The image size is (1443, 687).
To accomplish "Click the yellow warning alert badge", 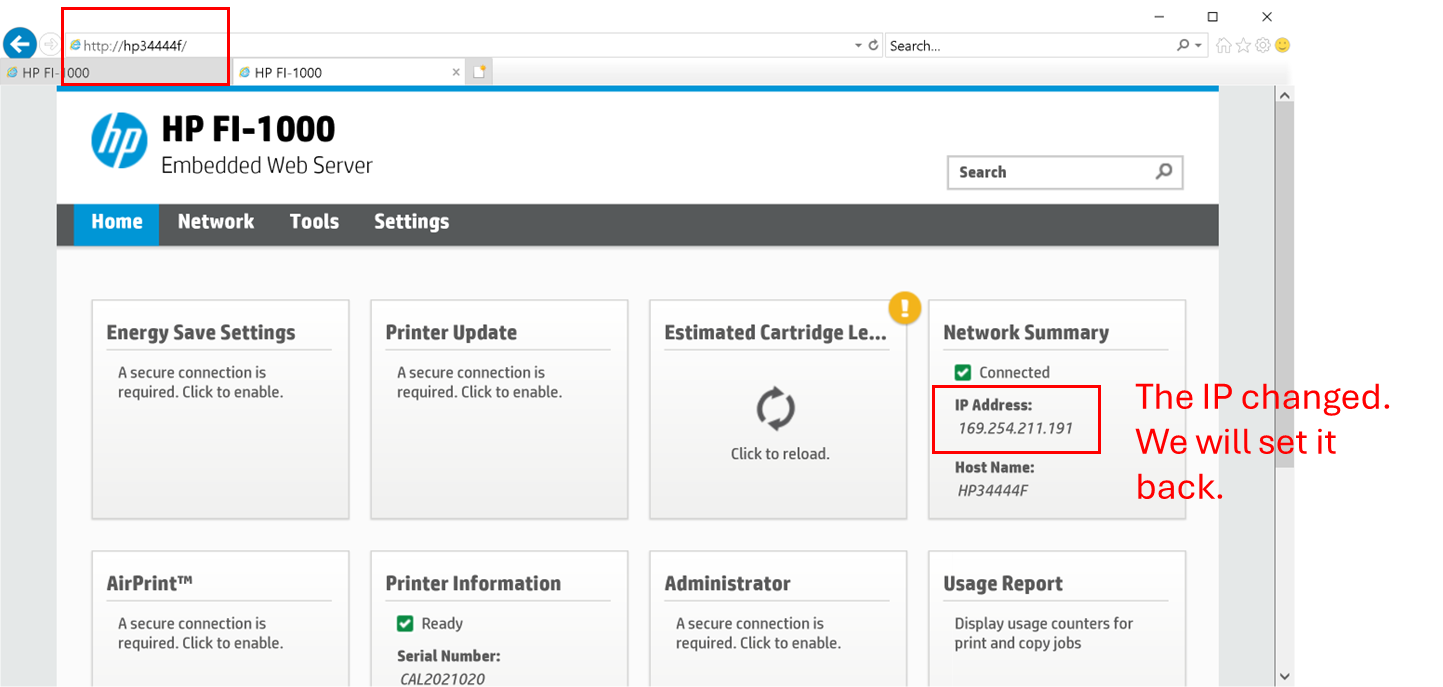I will pyautogui.click(x=904, y=307).
